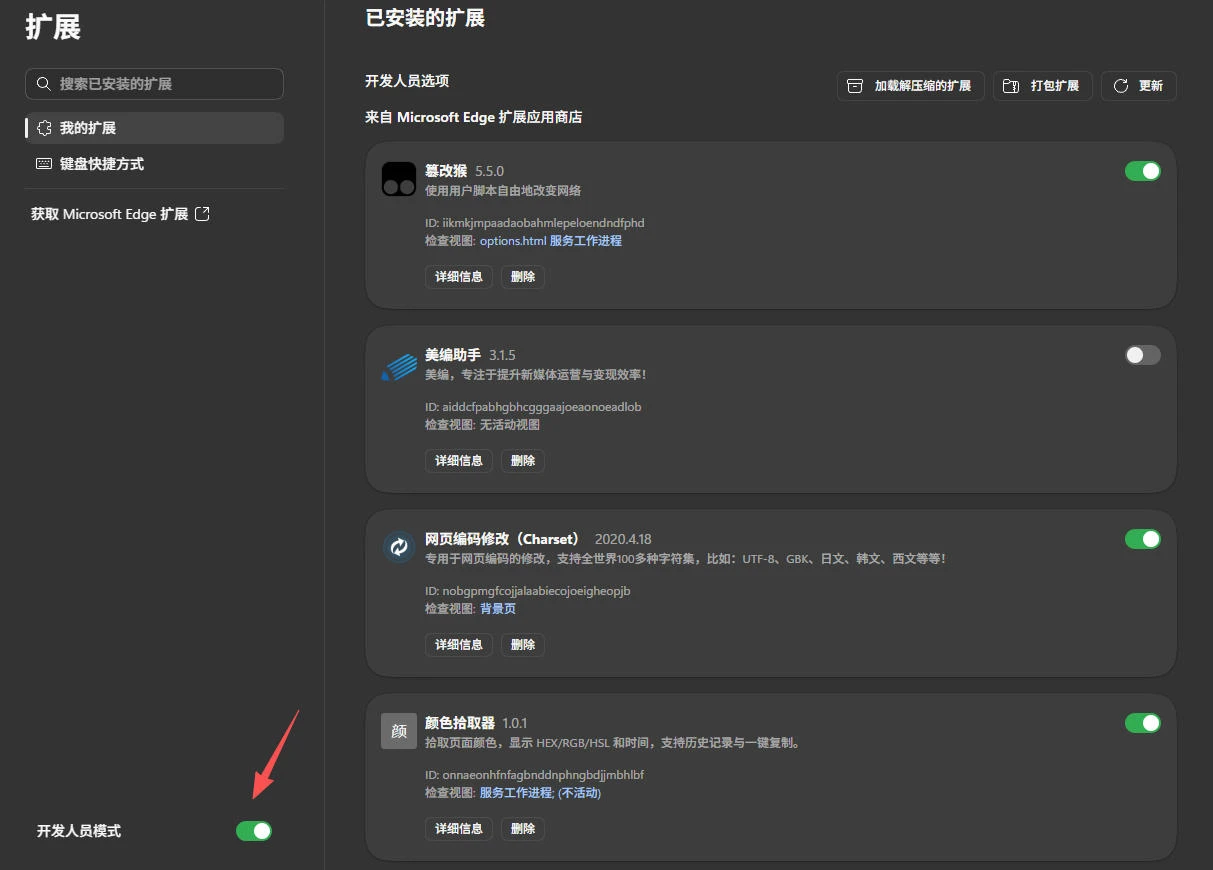Click the 扩展 page title
This screenshot has height=870, width=1213.
pos(53,27)
